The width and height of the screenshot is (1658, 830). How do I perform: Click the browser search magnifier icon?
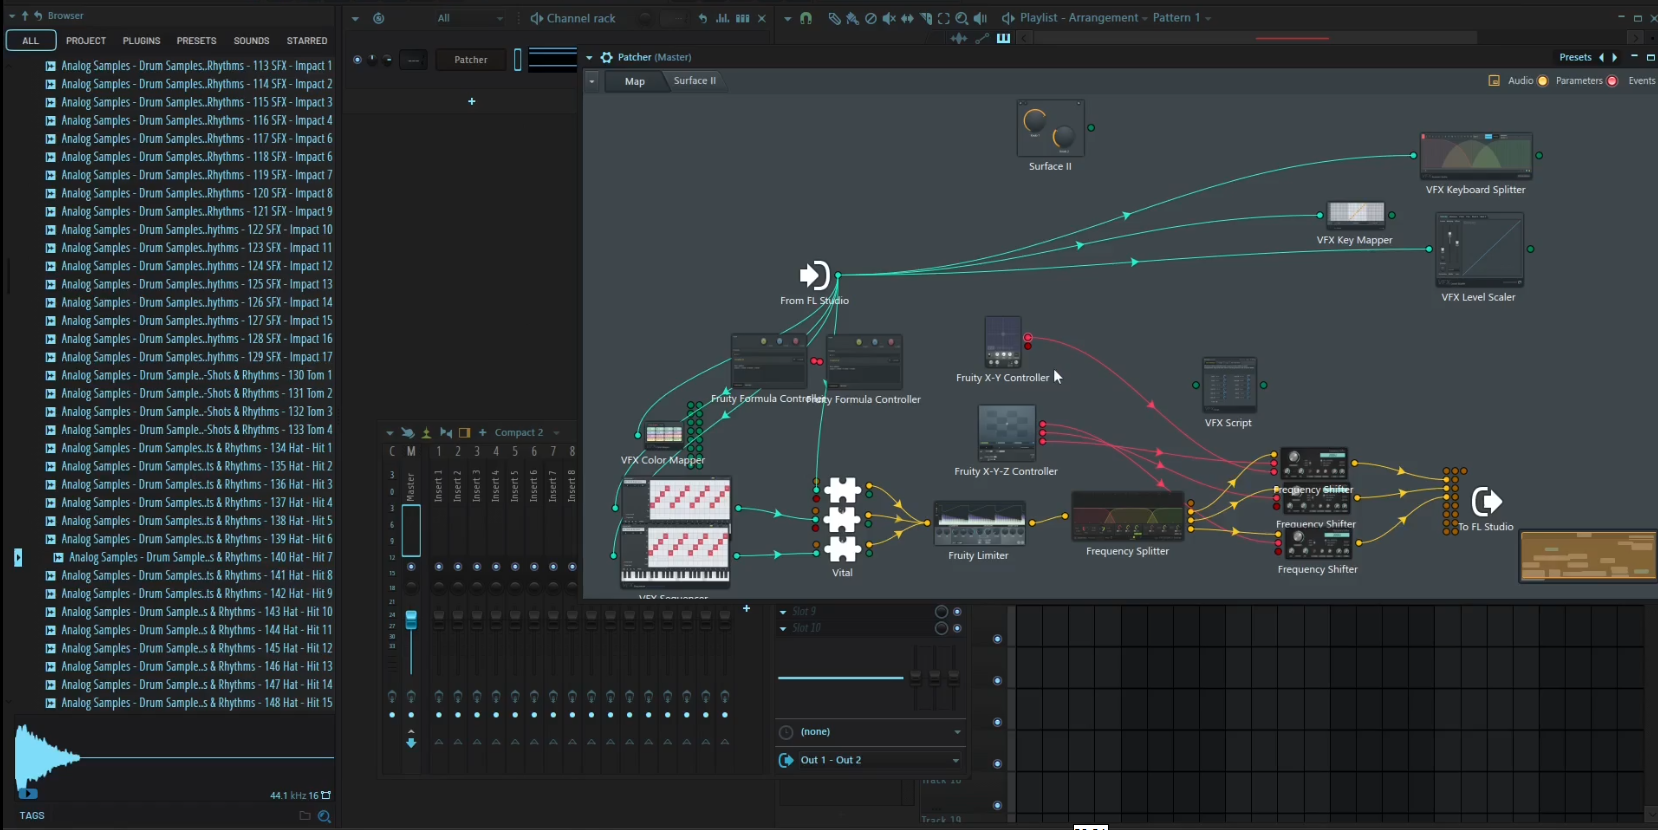point(324,816)
